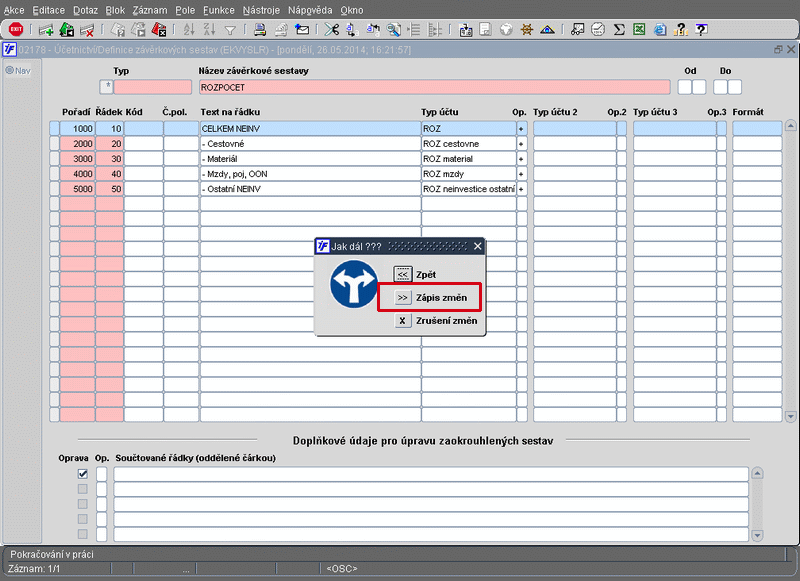
Task: Restore the inner form window
Action: coord(778,49)
